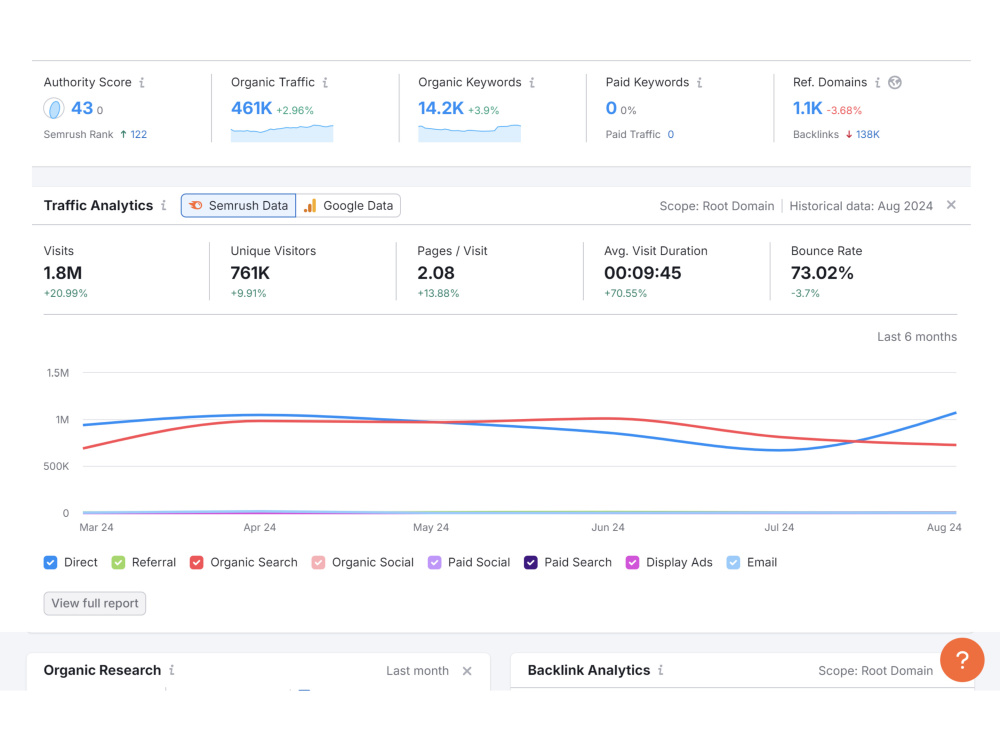This screenshot has width=1000, height=750.
Task: Open the Ref. Domains 1.1K value
Action: [807, 108]
